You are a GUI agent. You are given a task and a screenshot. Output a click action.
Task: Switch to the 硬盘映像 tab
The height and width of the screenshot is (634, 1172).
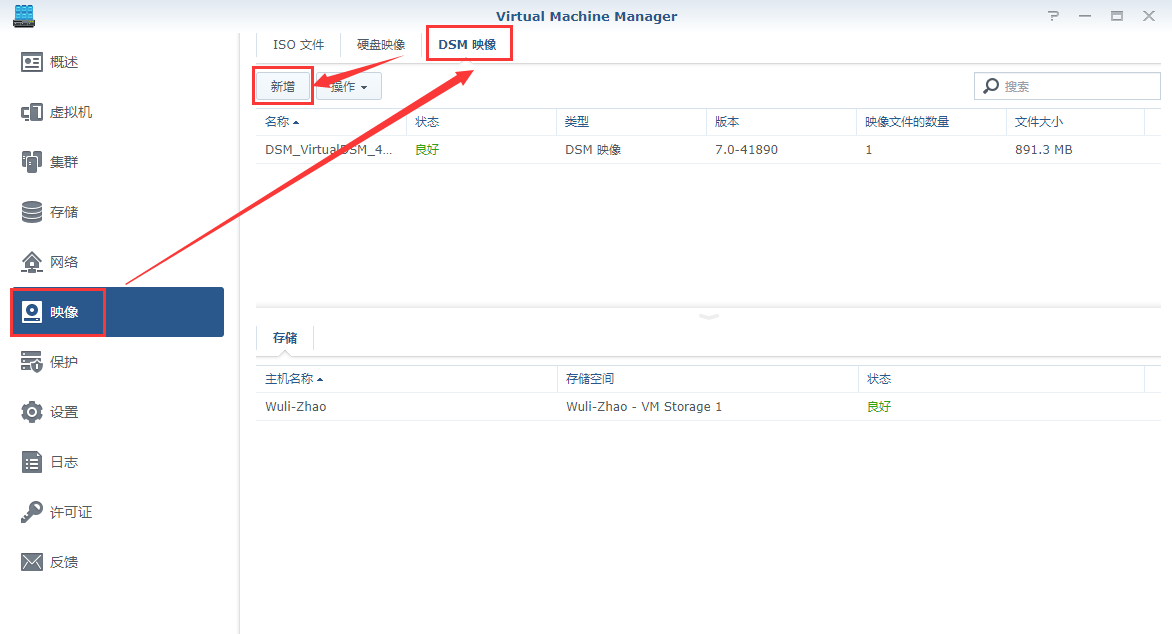381,45
